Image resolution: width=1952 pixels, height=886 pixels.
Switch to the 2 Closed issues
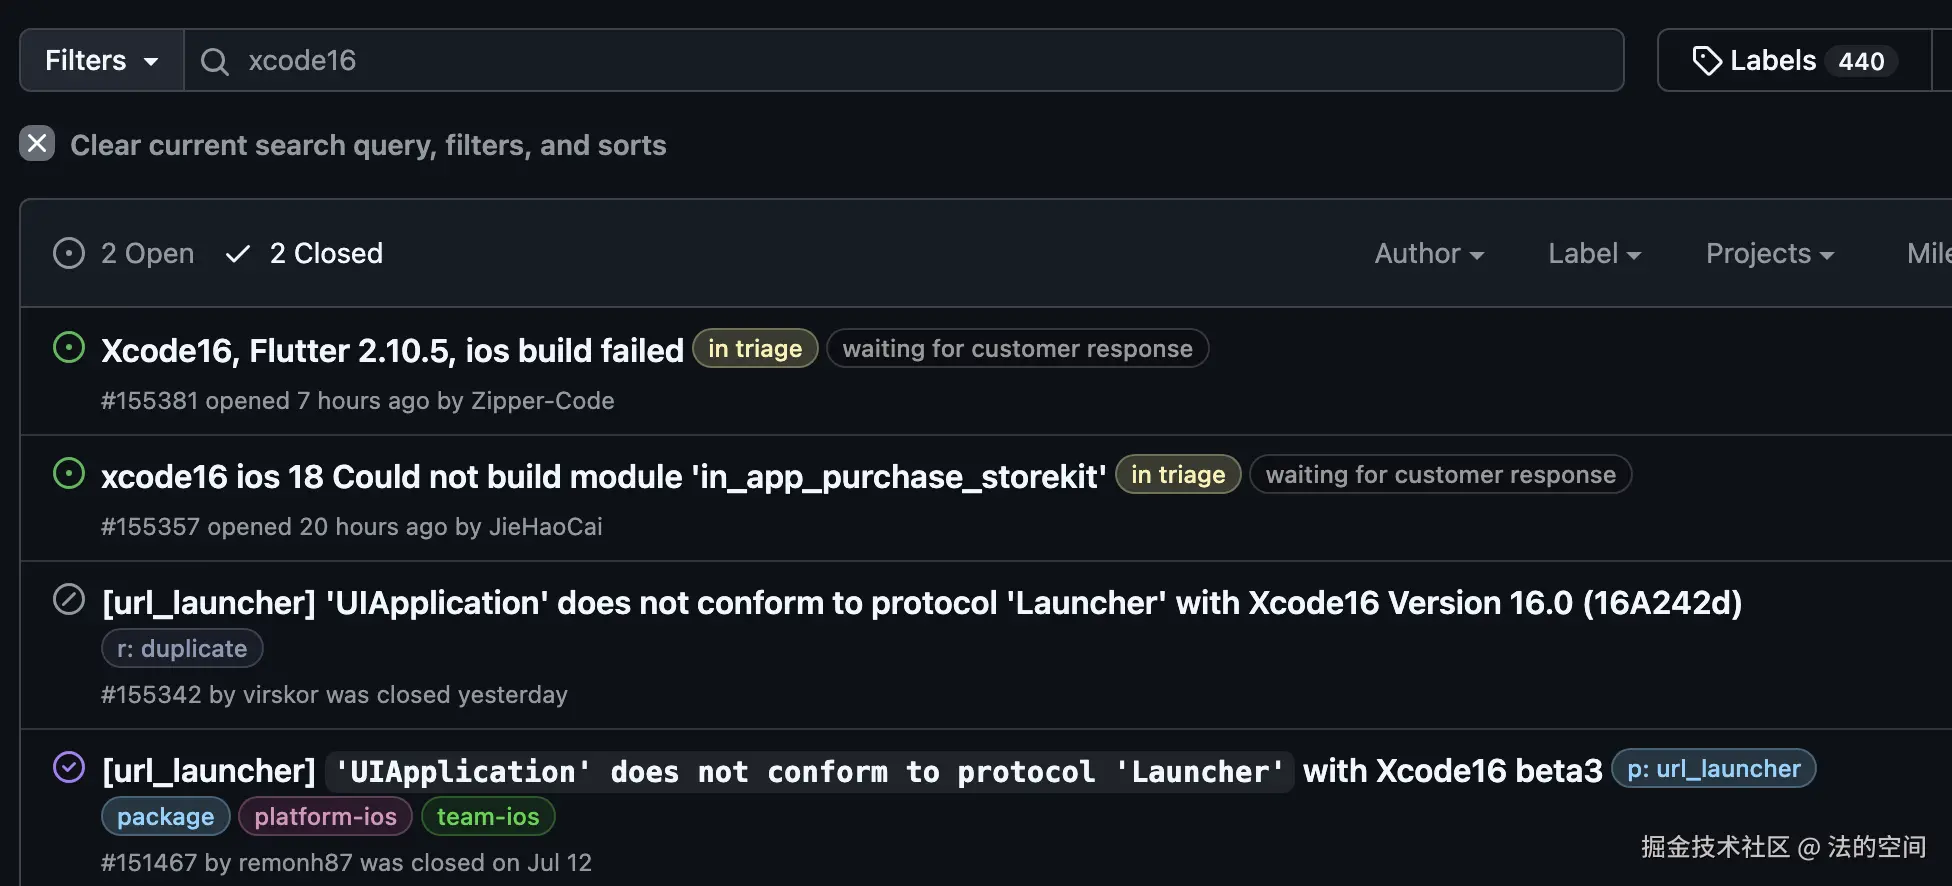[325, 254]
